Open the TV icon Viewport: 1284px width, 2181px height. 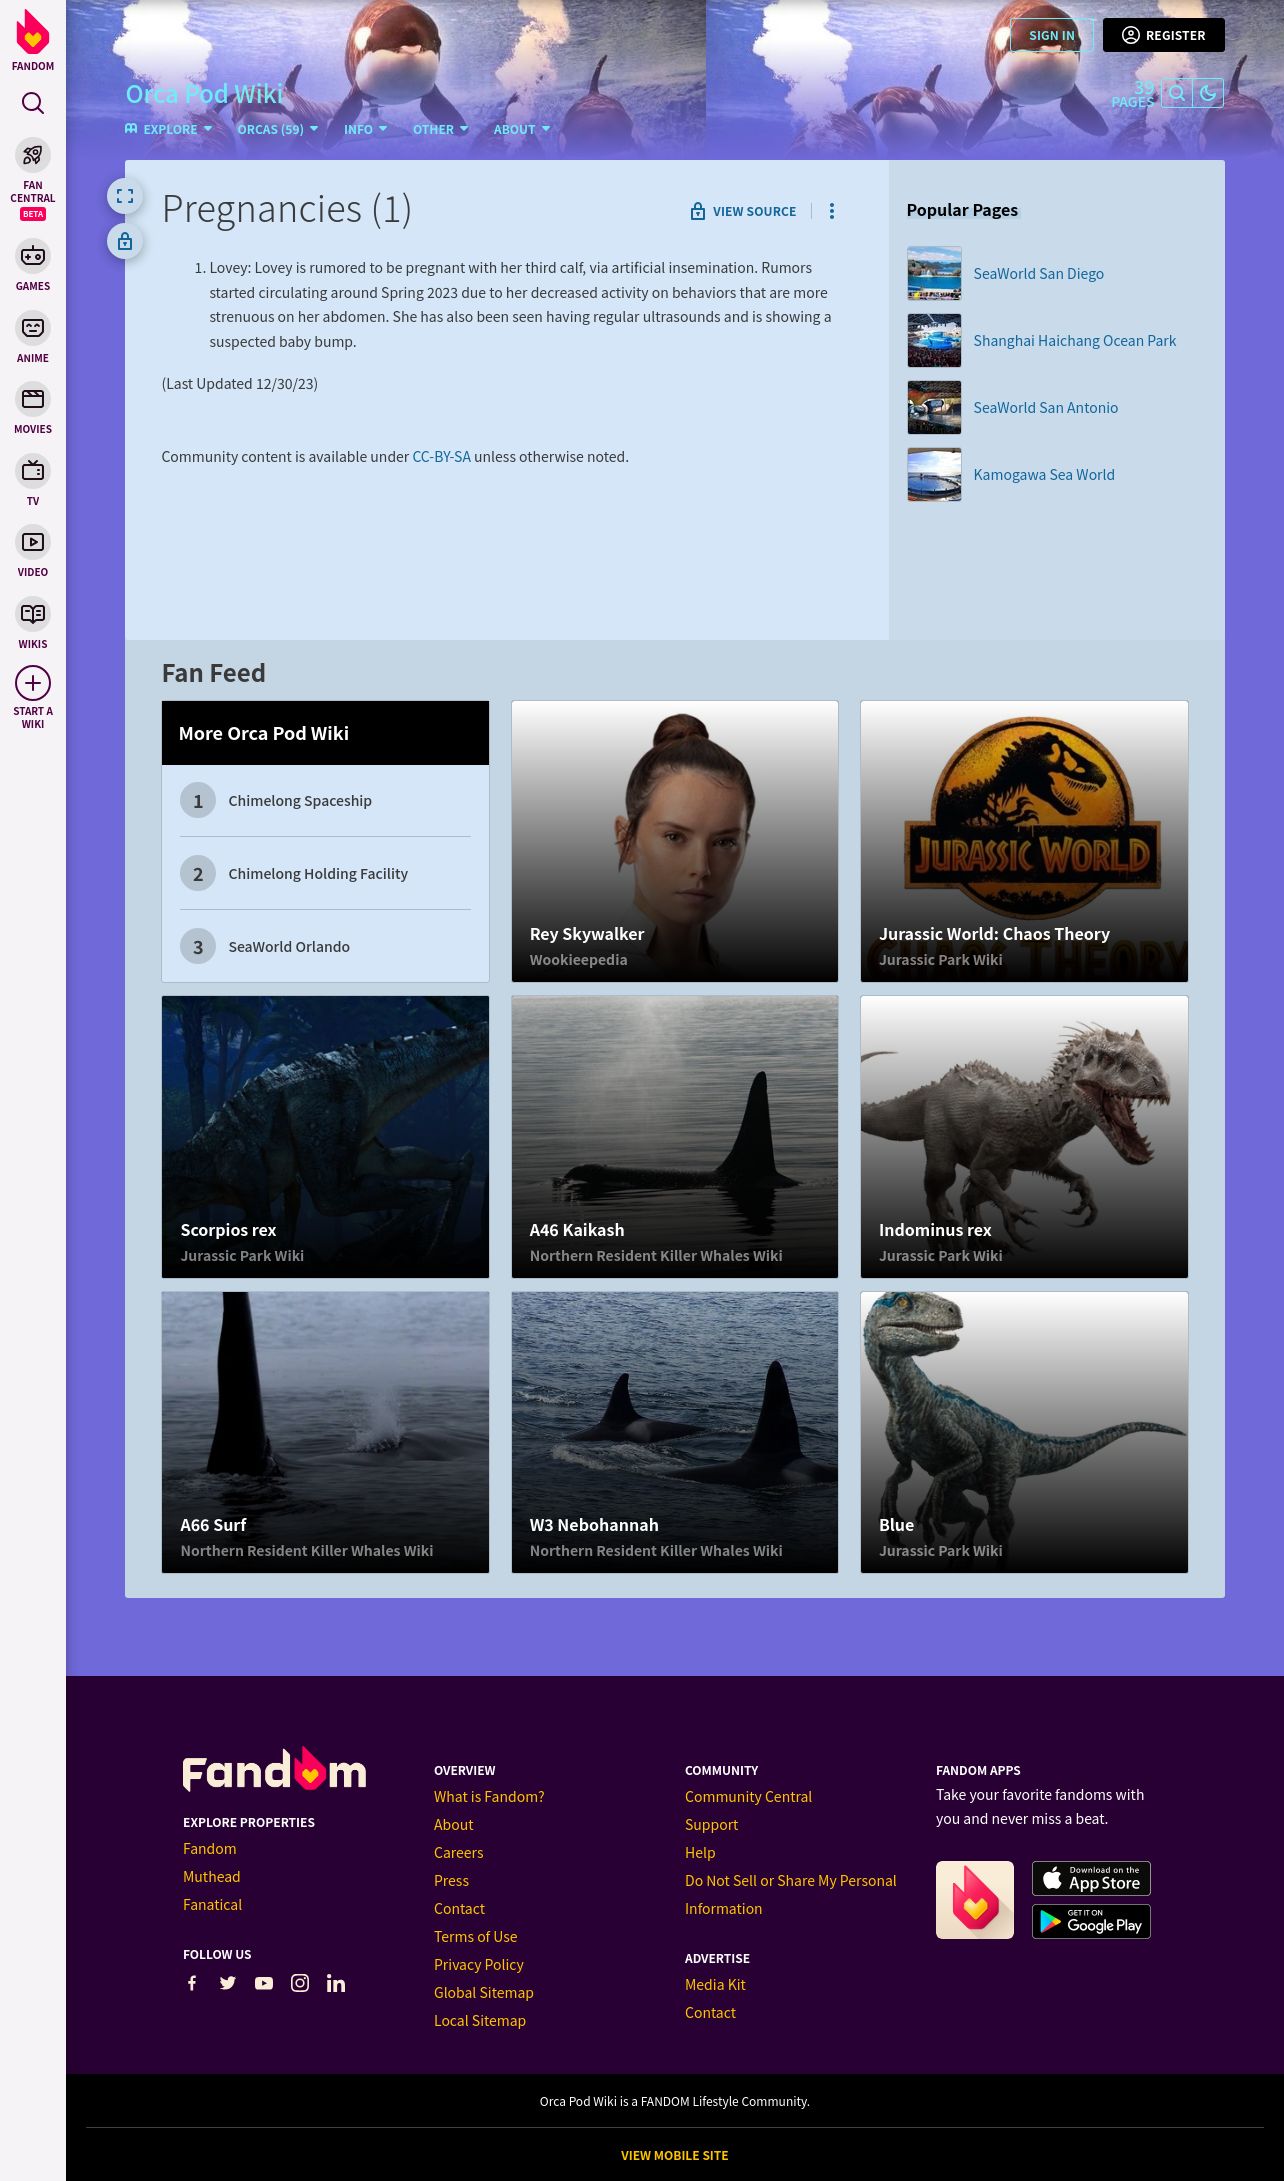pyautogui.click(x=33, y=471)
